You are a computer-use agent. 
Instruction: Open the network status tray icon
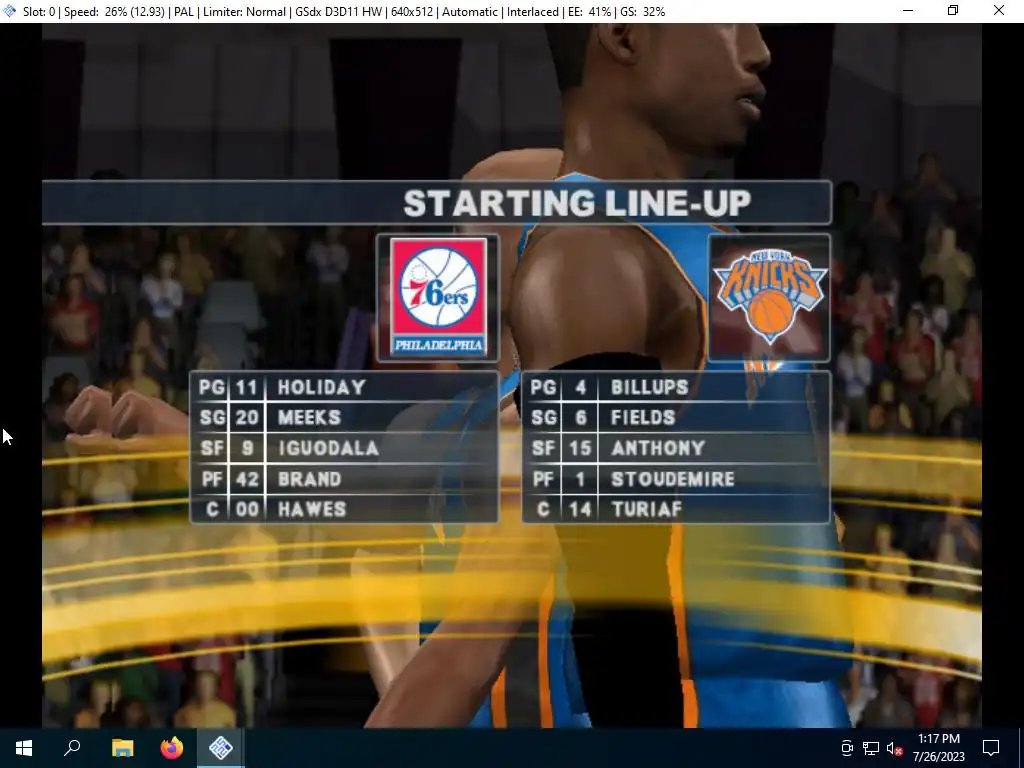click(871, 748)
